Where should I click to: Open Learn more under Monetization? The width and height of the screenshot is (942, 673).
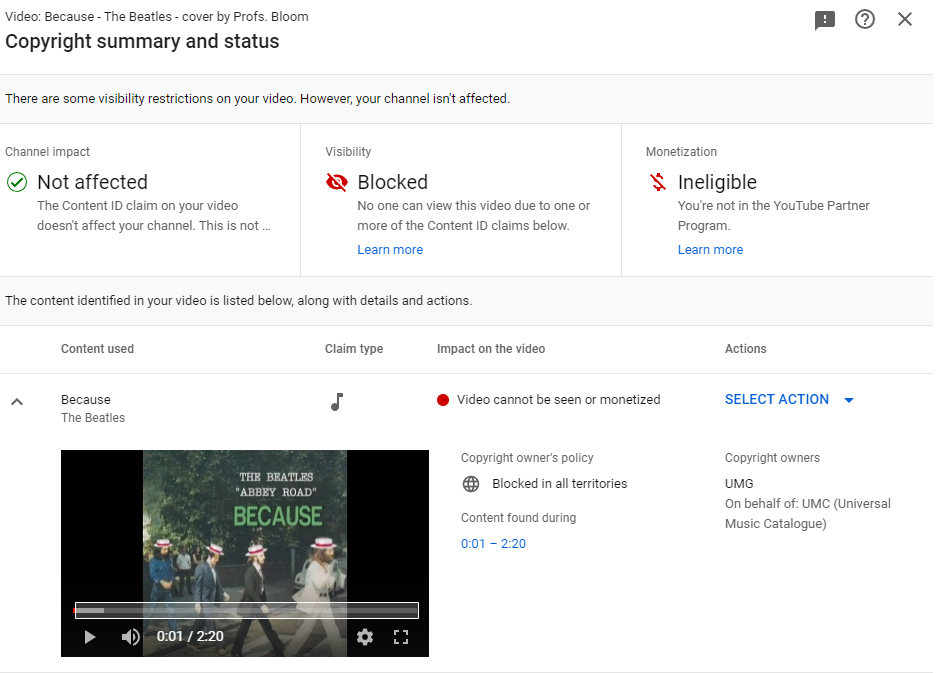(x=710, y=250)
